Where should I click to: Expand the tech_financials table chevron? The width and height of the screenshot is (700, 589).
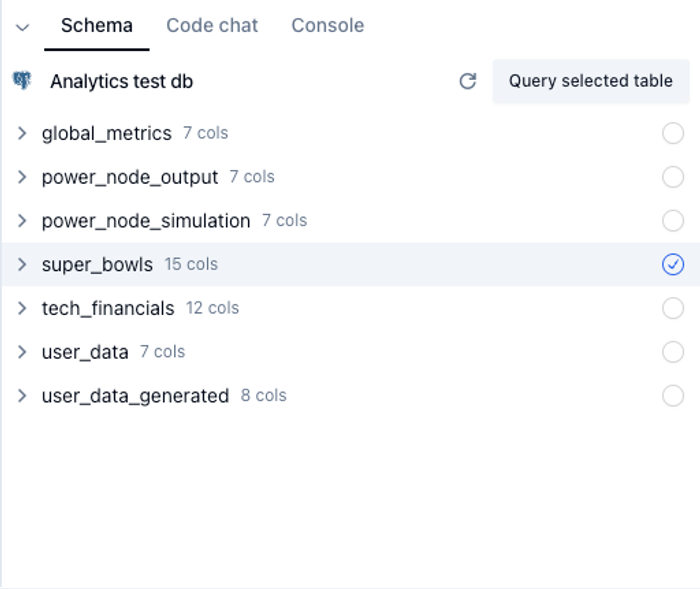pos(22,308)
